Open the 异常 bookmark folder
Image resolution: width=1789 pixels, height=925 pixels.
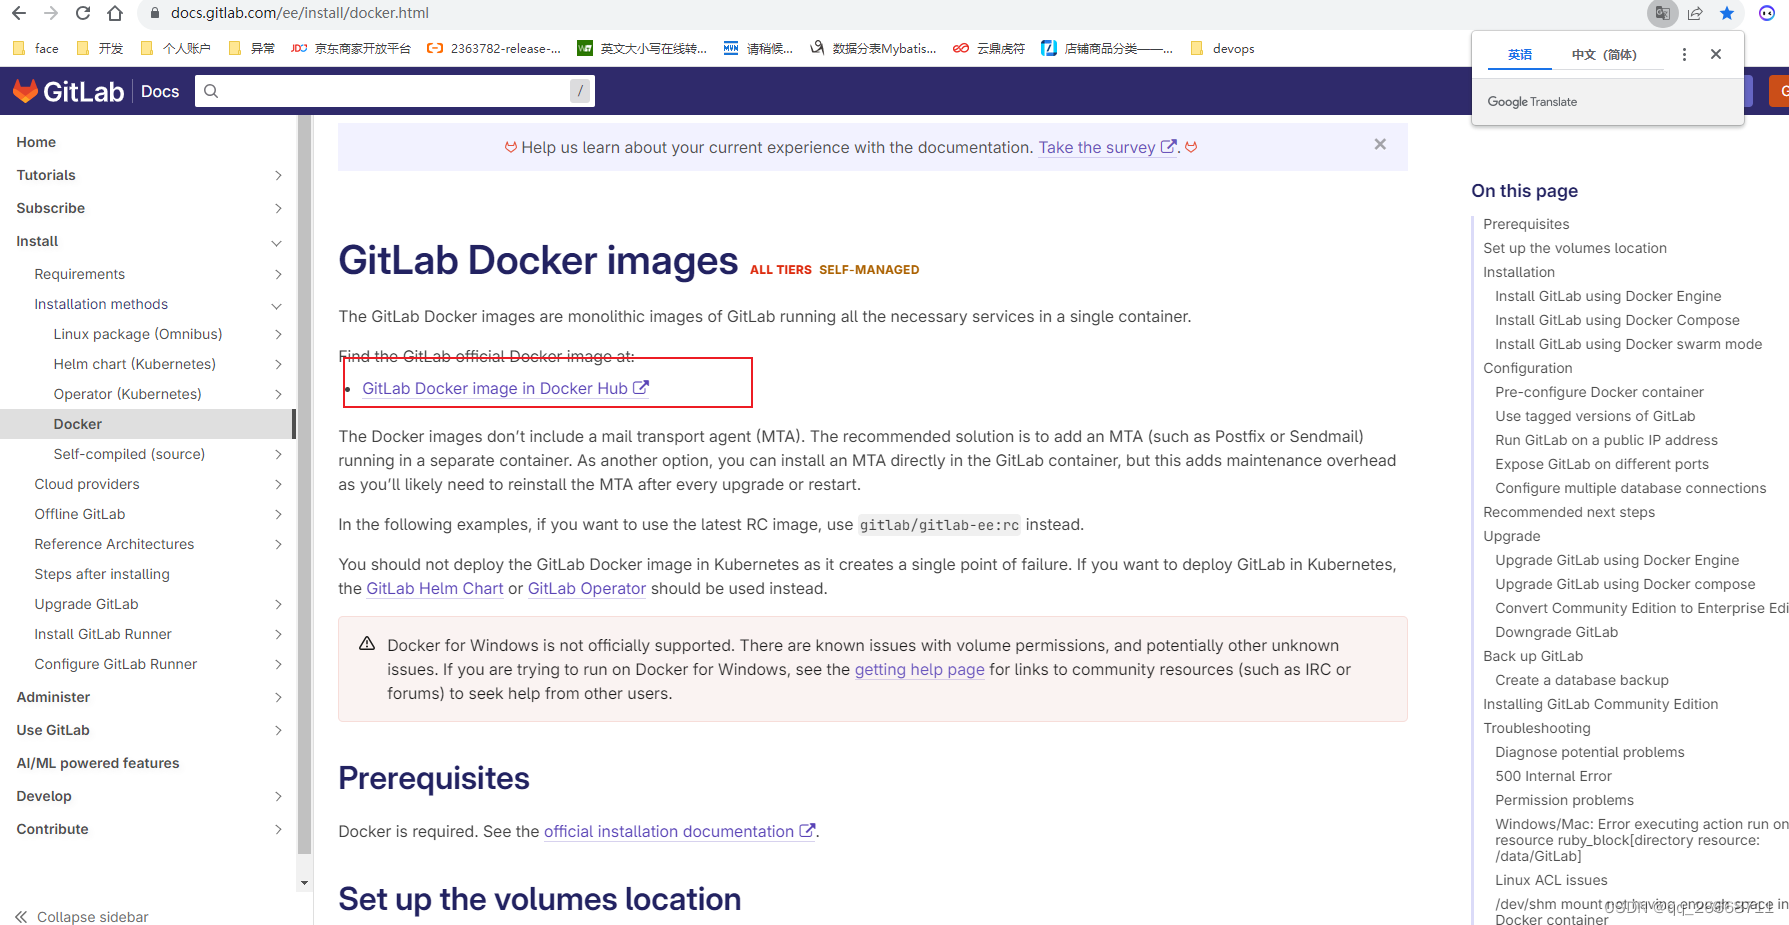pyautogui.click(x=252, y=48)
